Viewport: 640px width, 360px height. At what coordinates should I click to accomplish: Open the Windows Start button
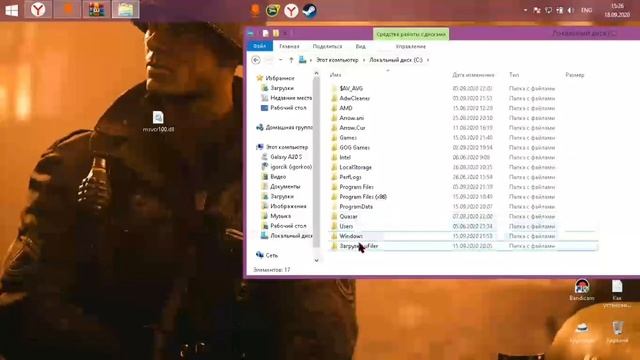(11, 10)
